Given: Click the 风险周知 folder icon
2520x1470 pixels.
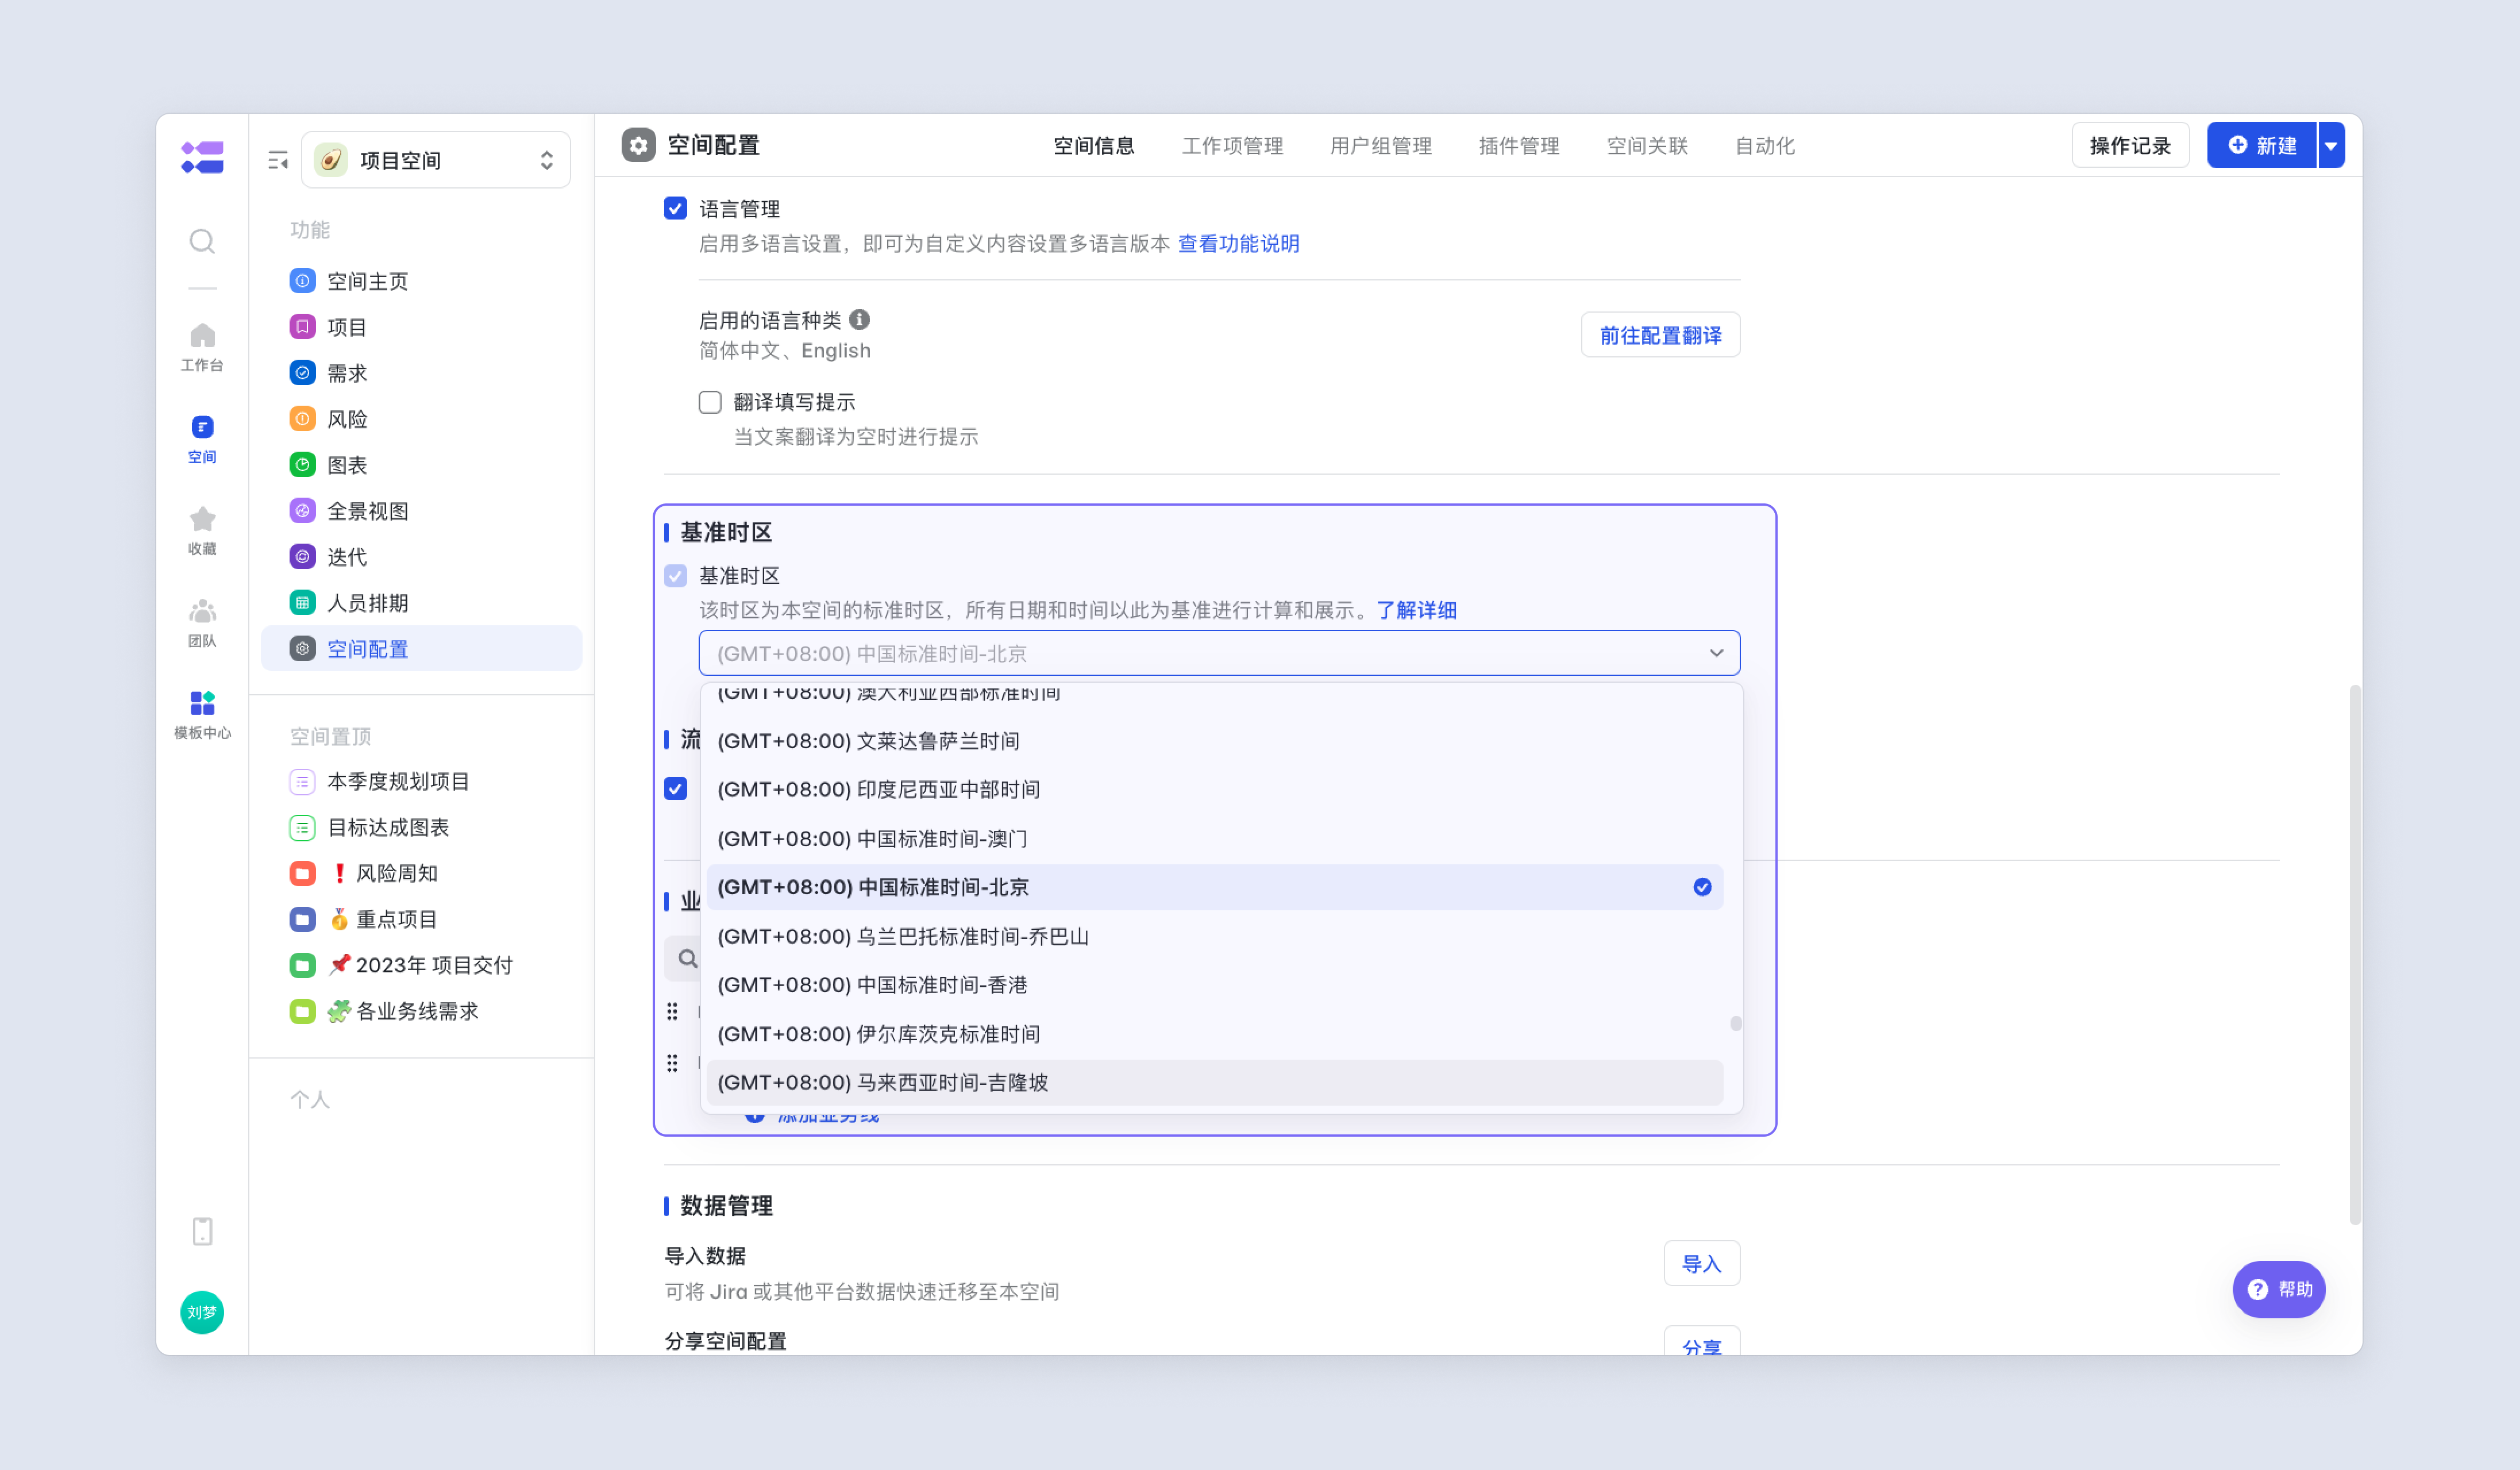Looking at the screenshot, I should pos(302,874).
